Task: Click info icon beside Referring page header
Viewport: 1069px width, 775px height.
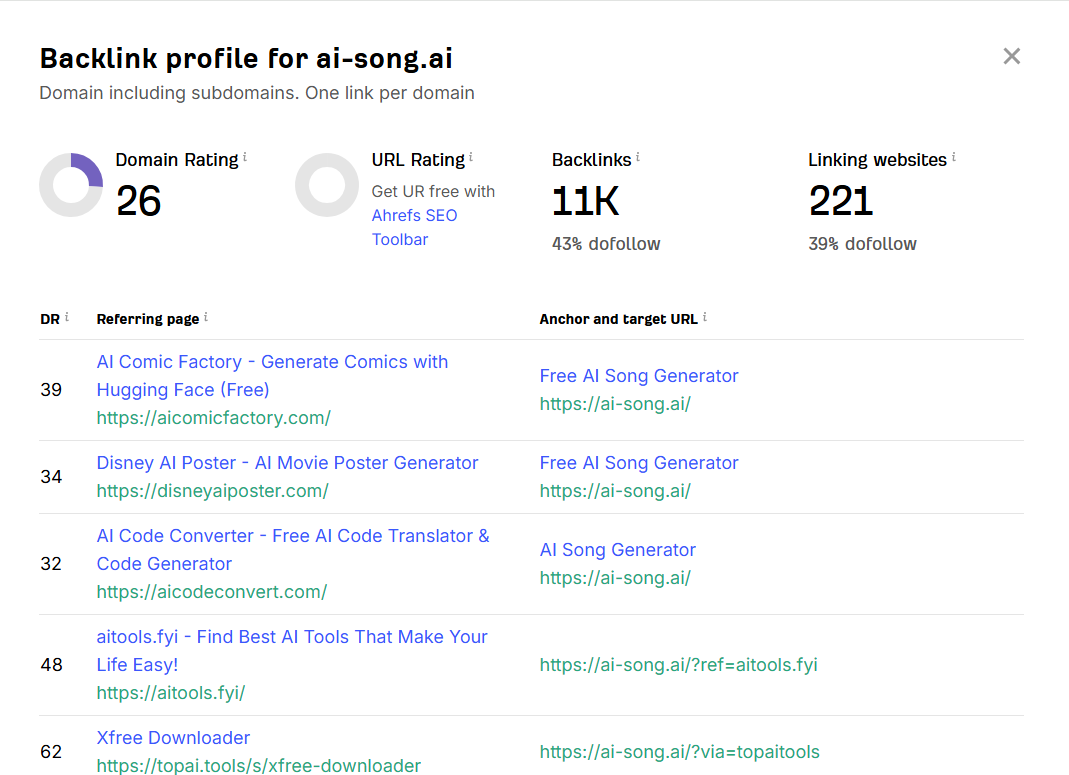Action: pos(206,317)
